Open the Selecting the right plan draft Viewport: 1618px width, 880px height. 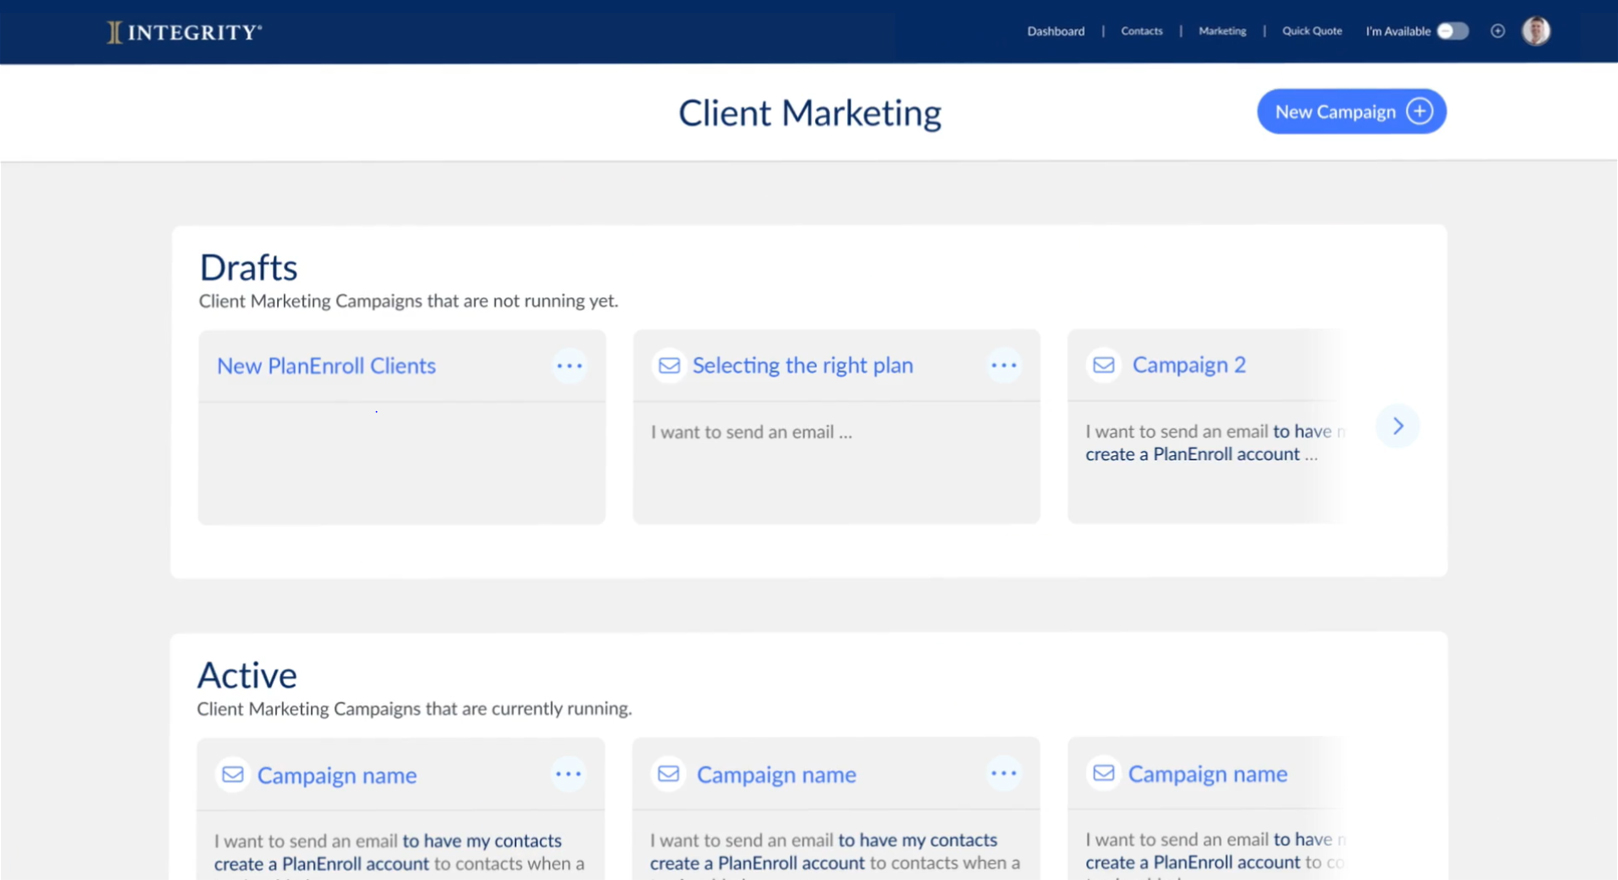802,365
